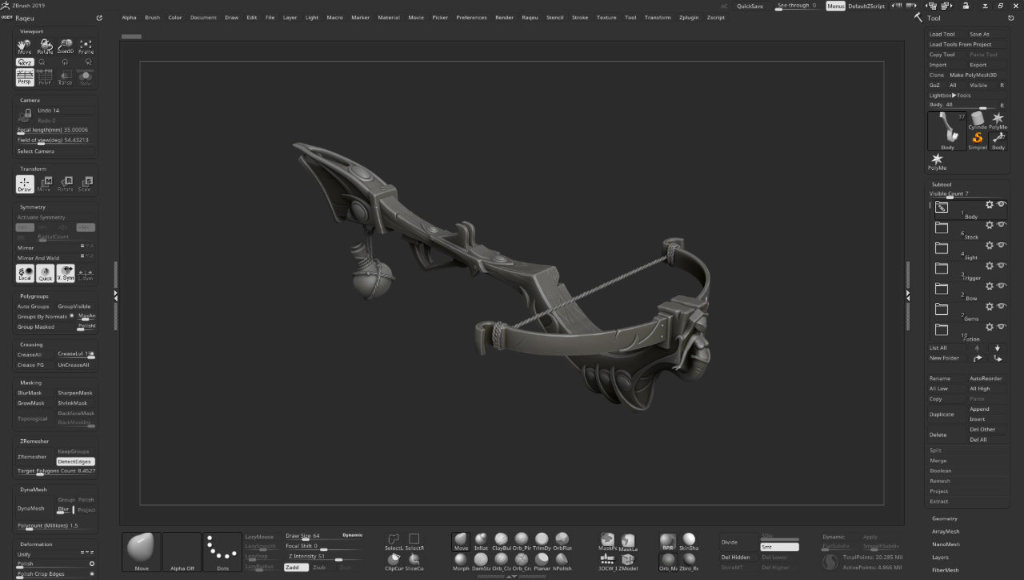Image resolution: width=1024 pixels, height=580 pixels.
Task: Activate the SelectLasso tool
Action: (x=393, y=541)
